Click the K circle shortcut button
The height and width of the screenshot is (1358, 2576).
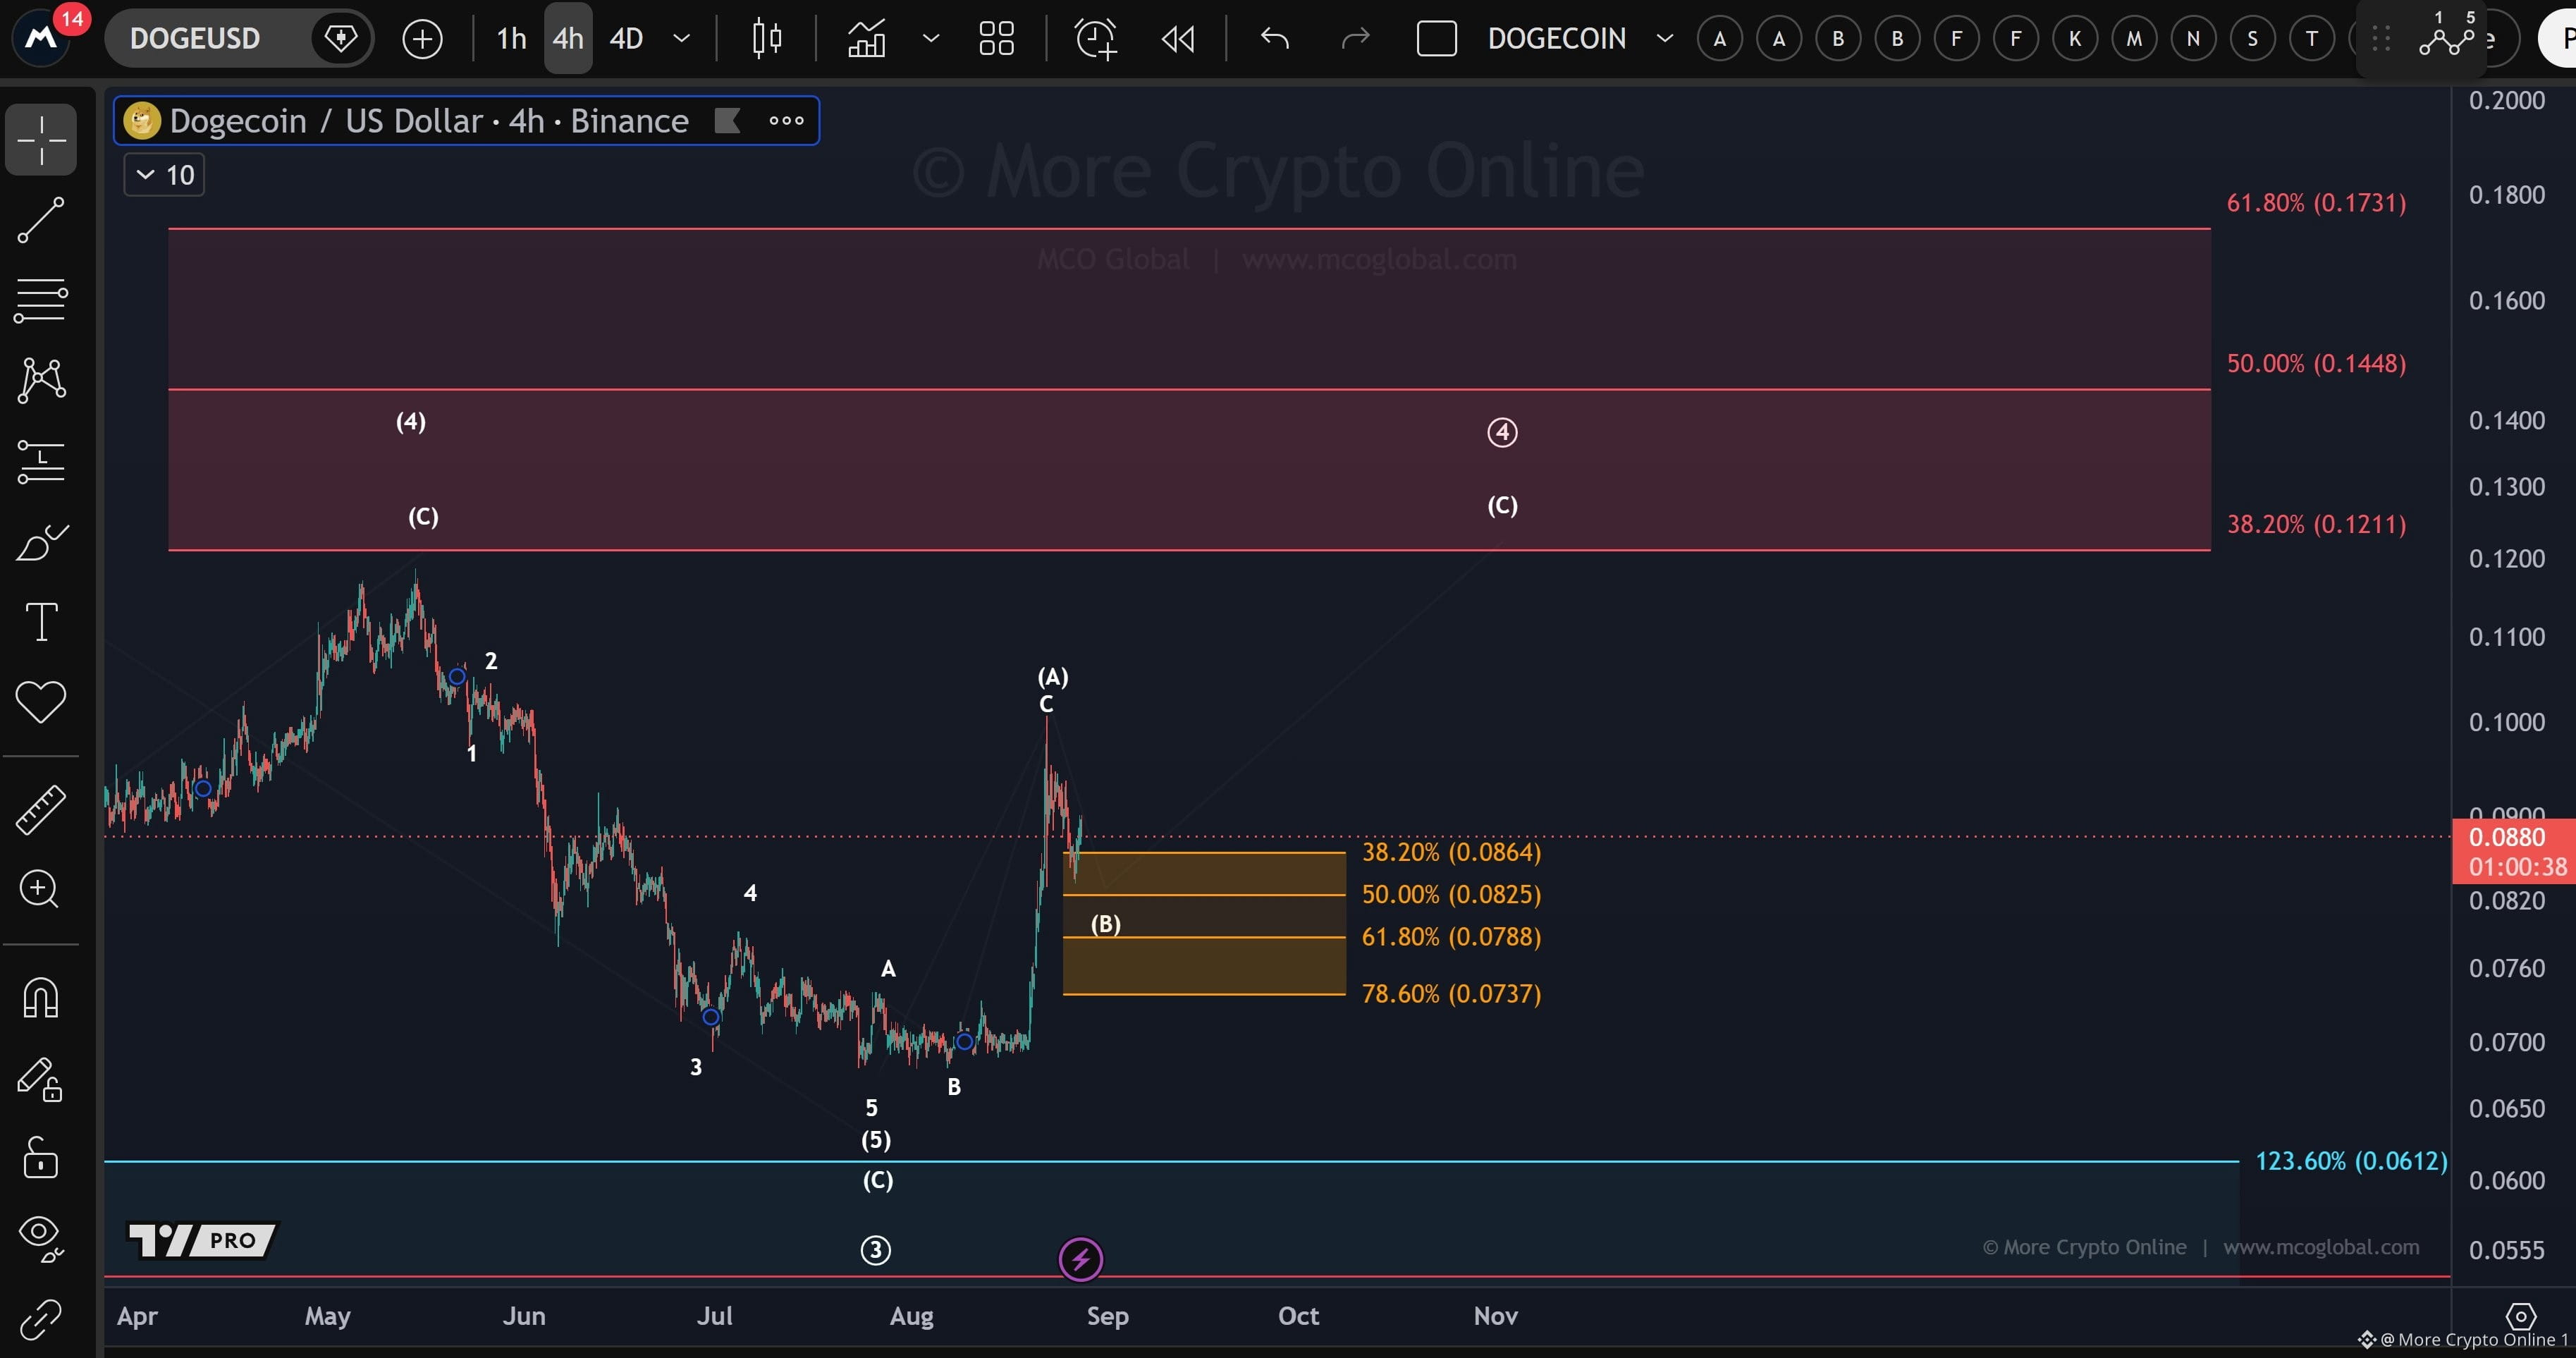click(x=2075, y=39)
